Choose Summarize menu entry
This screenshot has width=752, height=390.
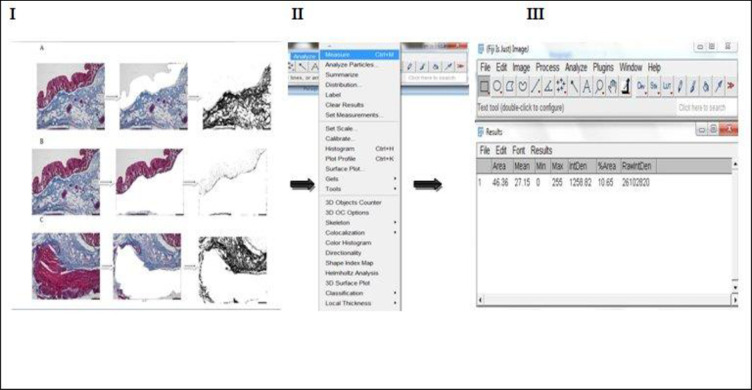pos(360,75)
